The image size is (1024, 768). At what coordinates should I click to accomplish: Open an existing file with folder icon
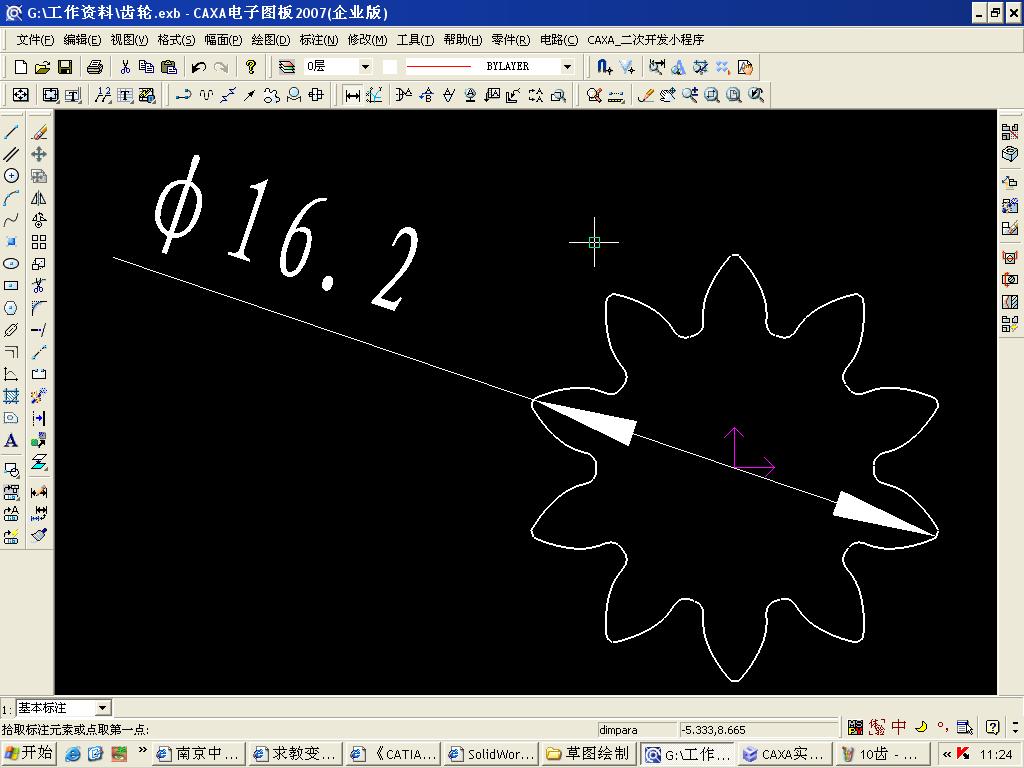42,67
